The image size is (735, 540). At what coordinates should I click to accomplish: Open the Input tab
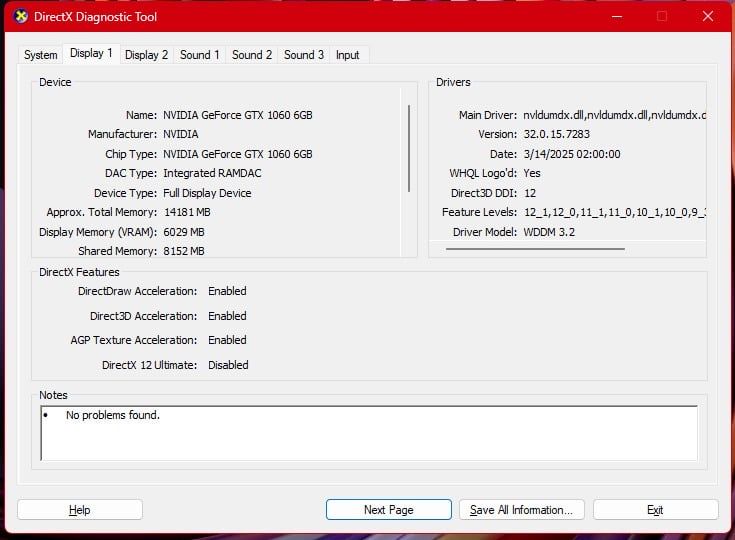click(347, 55)
